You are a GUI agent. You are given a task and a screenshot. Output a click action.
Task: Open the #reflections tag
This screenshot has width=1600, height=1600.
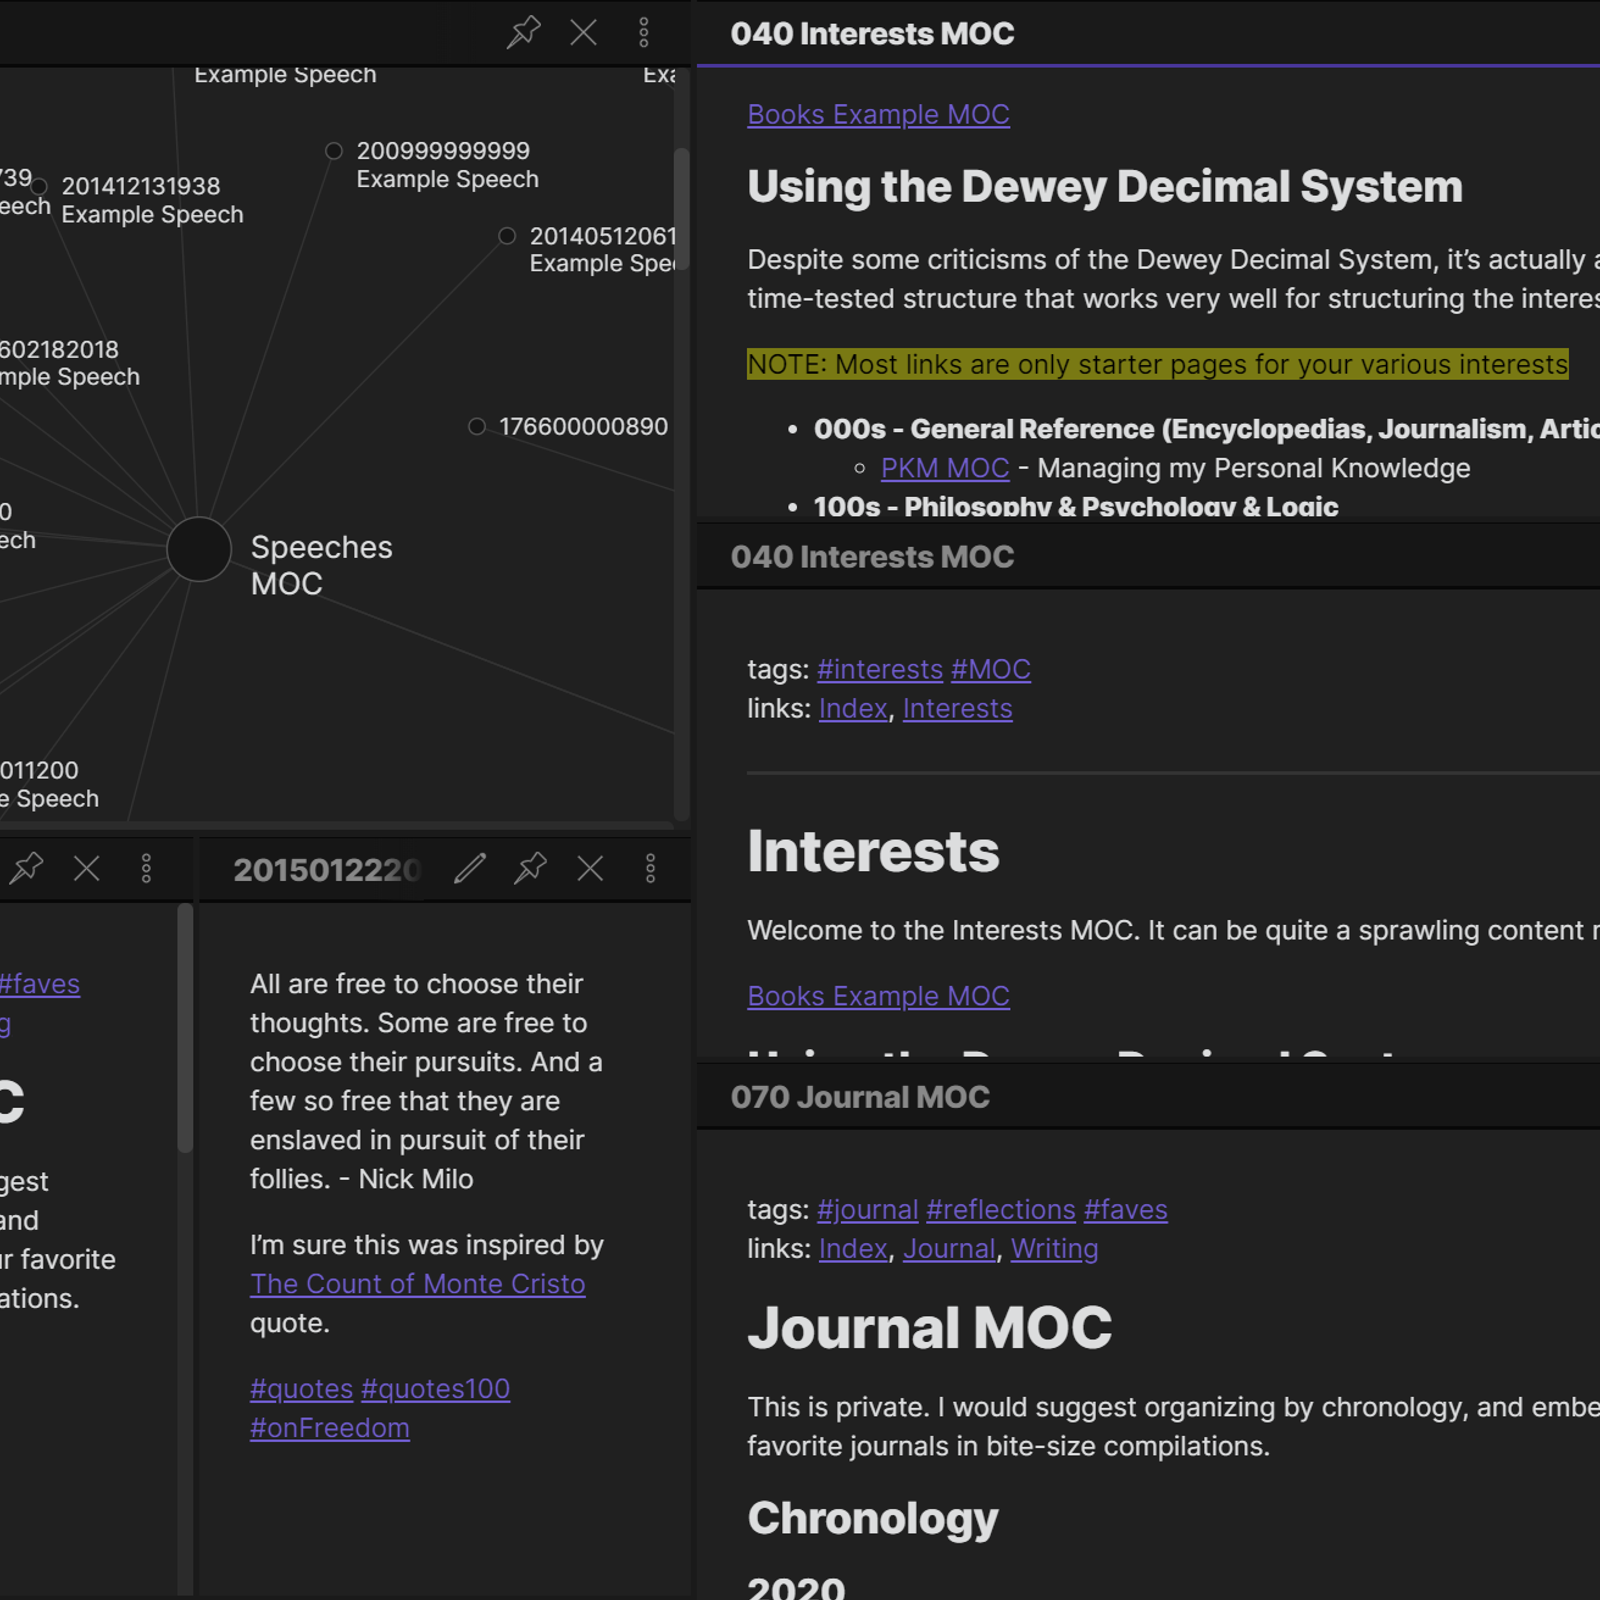coord(1000,1210)
